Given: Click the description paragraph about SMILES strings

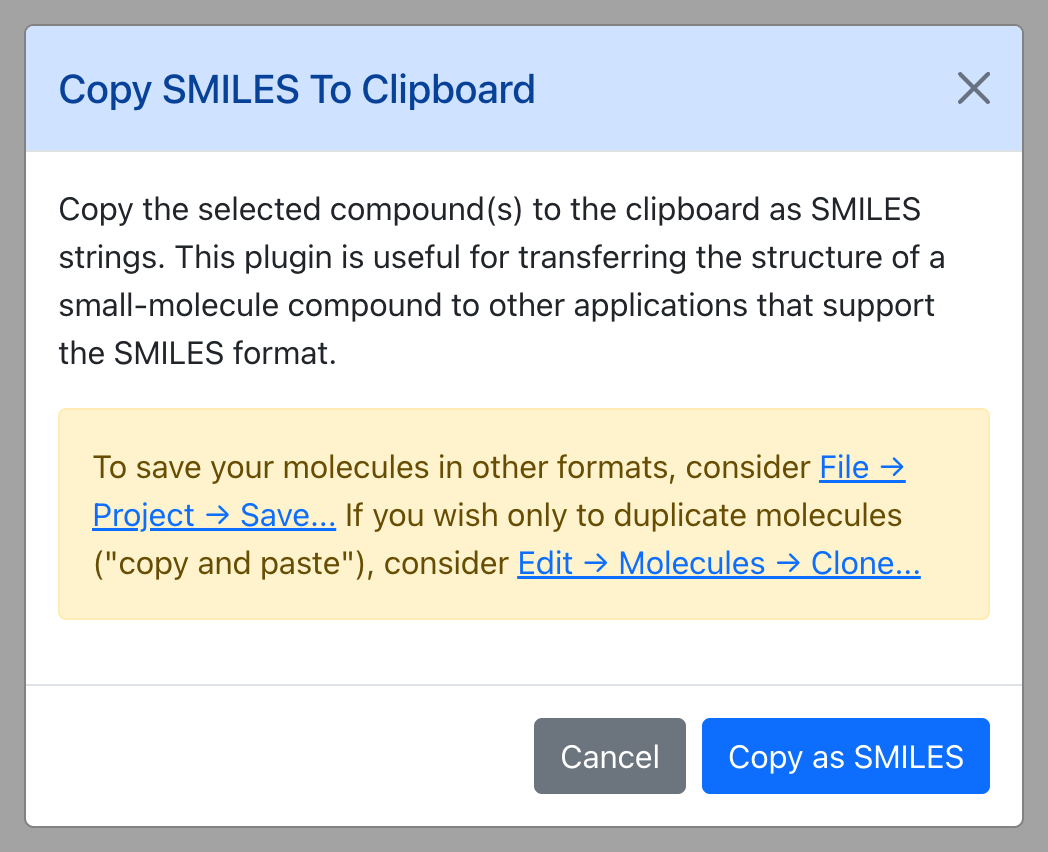Looking at the screenshot, I should pos(501,281).
